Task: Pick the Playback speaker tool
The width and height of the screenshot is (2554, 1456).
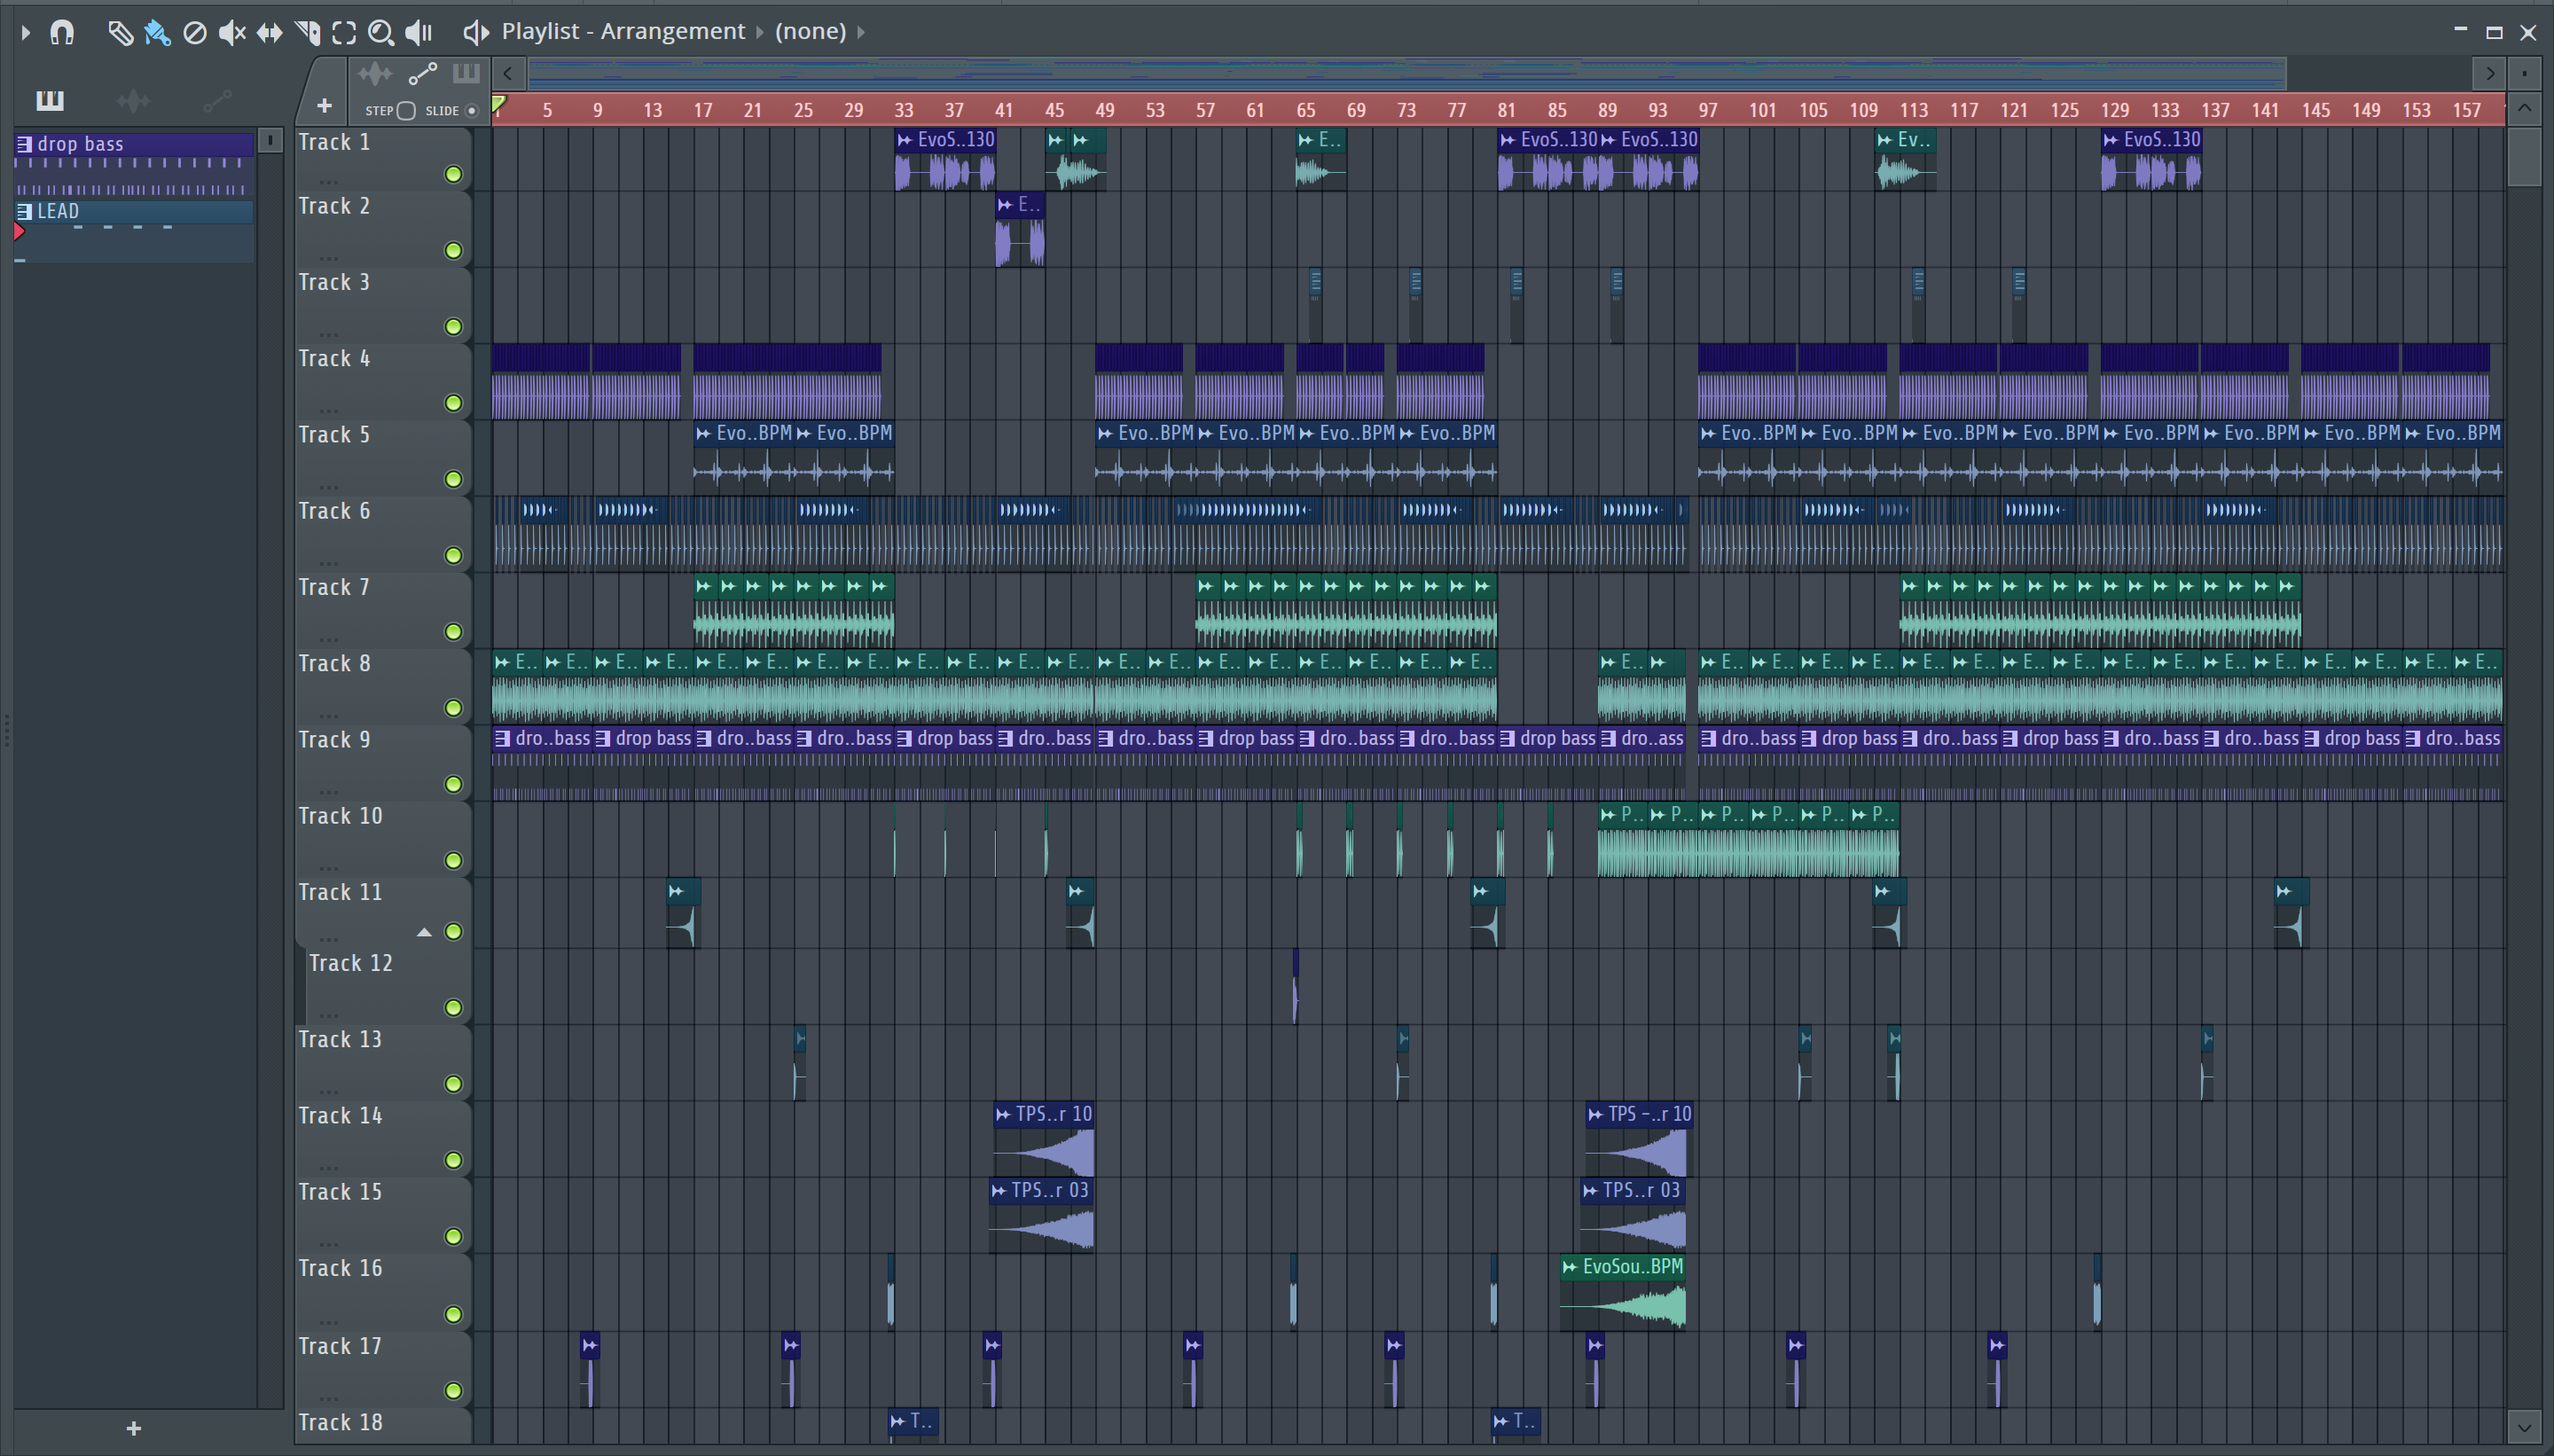Action: 418,33
